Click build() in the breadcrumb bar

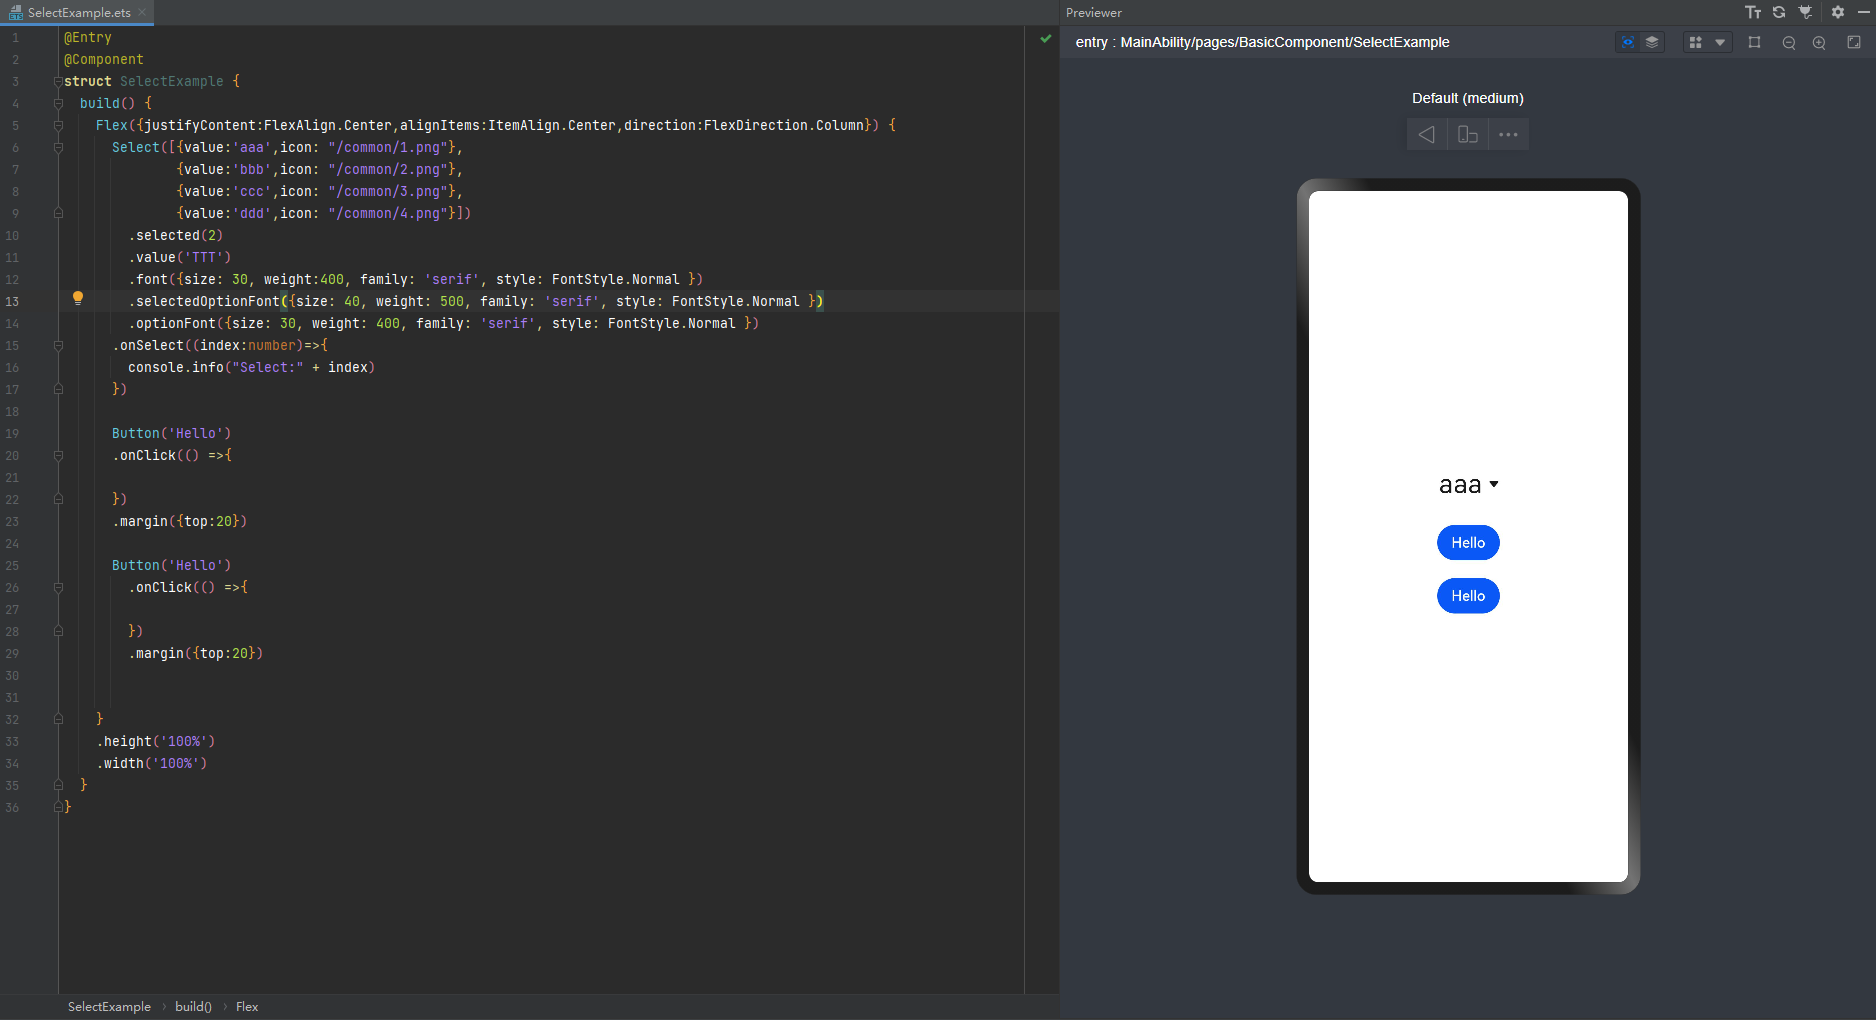(x=193, y=1007)
